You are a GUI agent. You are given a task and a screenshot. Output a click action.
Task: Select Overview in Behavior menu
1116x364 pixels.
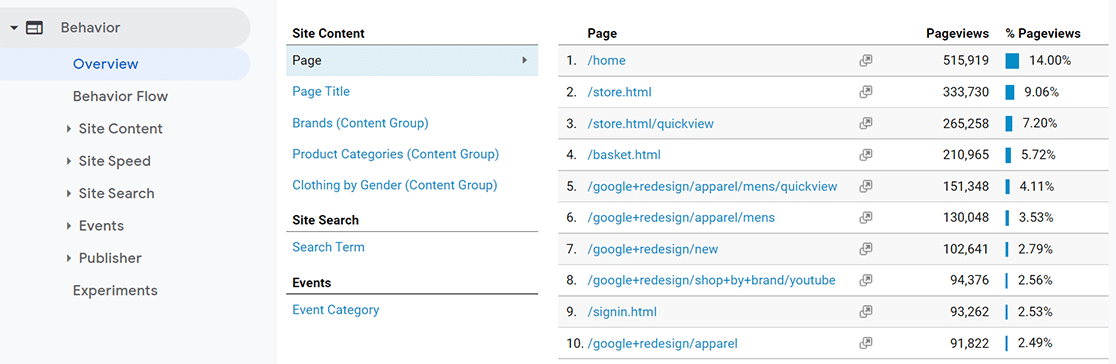point(105,64)
